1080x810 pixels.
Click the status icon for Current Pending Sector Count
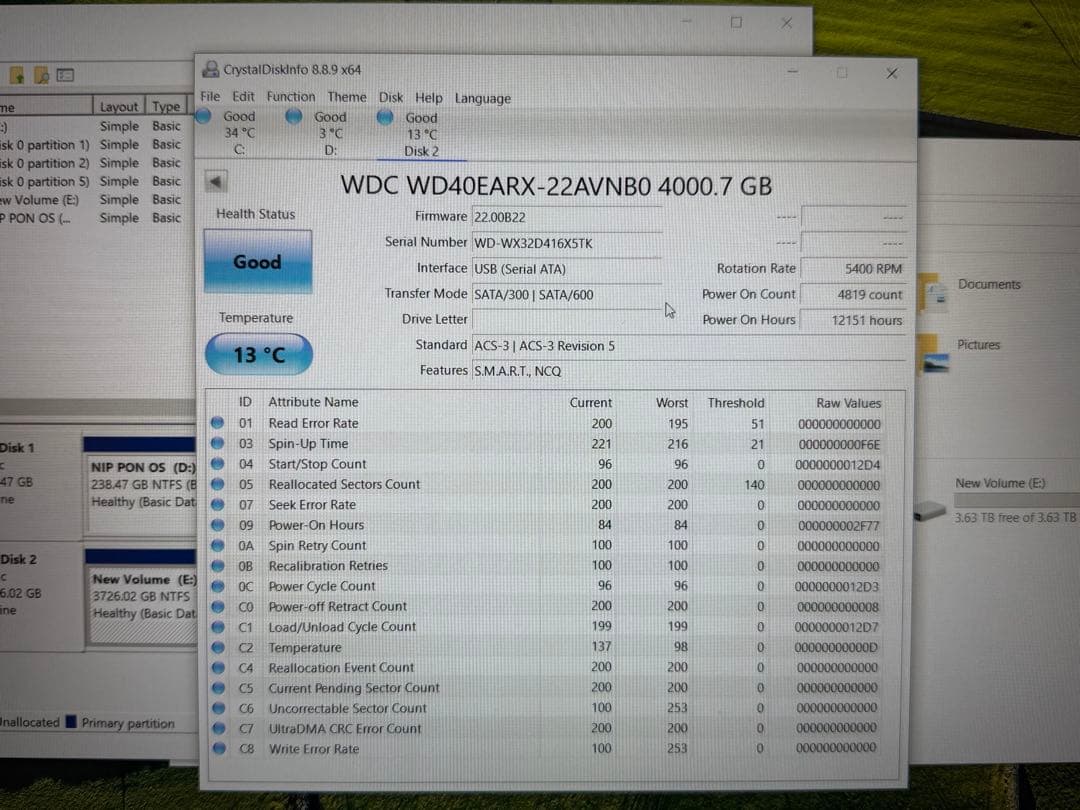[219, 687]
